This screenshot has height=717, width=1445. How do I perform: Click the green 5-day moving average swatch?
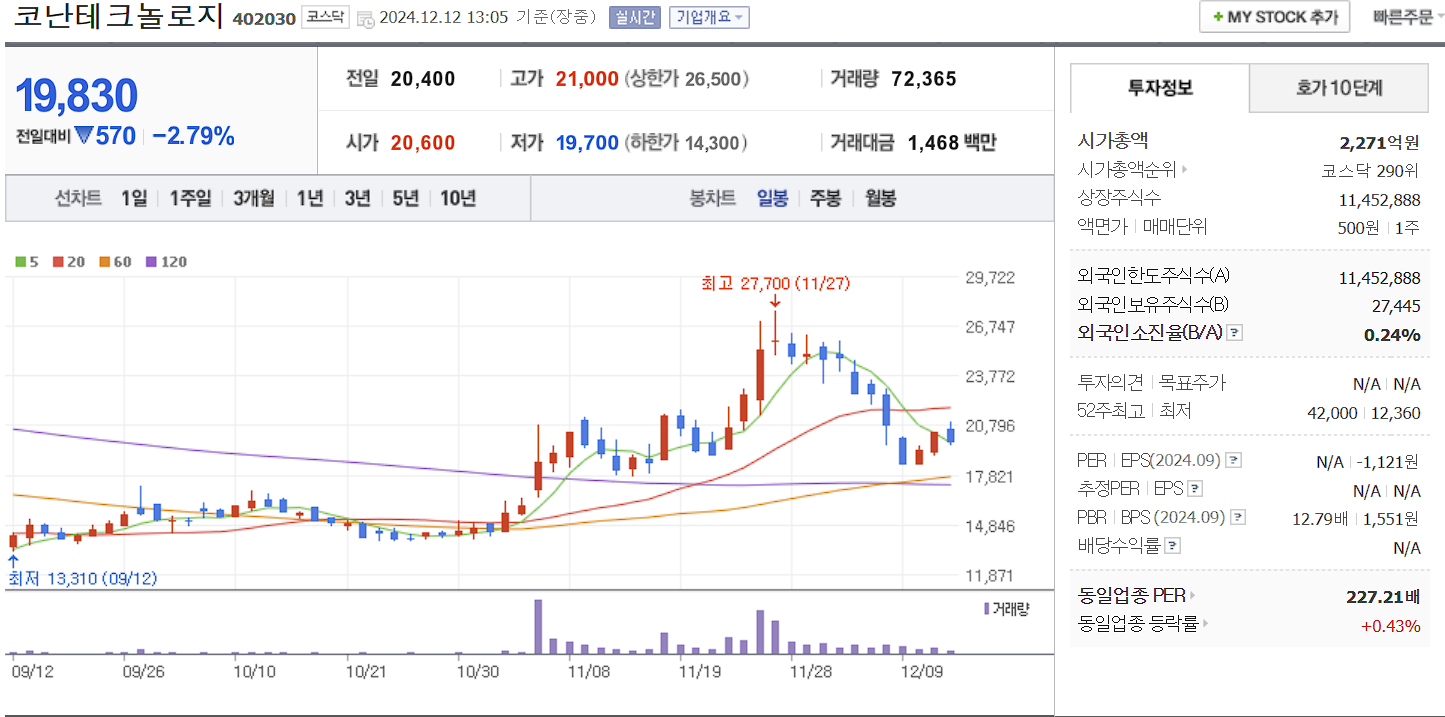coord(22,259)
